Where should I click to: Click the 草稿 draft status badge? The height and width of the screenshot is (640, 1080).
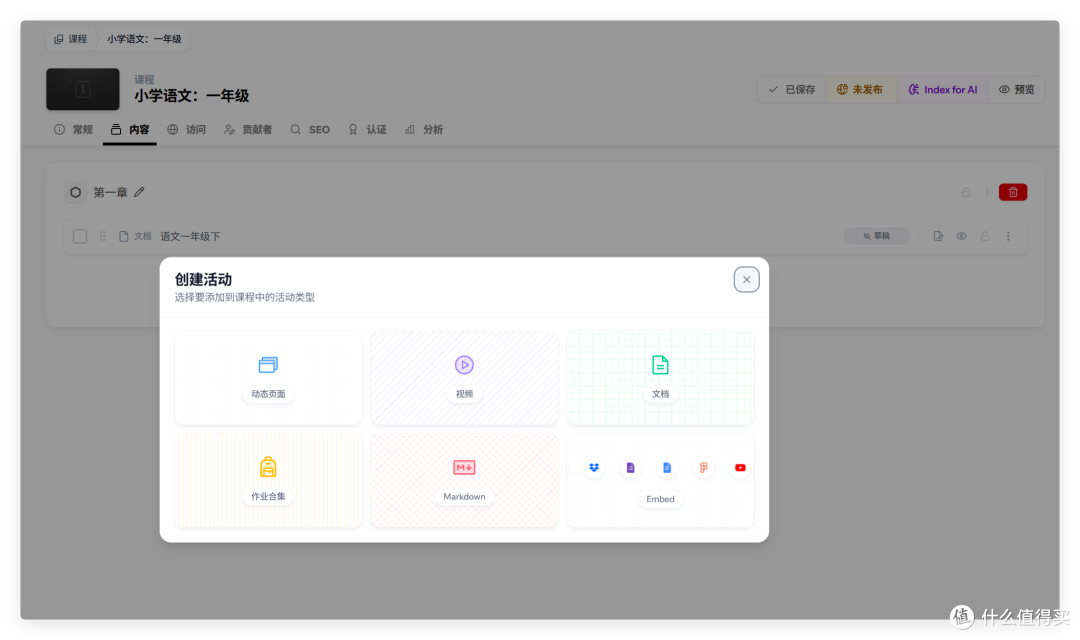click(x=877, y=236)
